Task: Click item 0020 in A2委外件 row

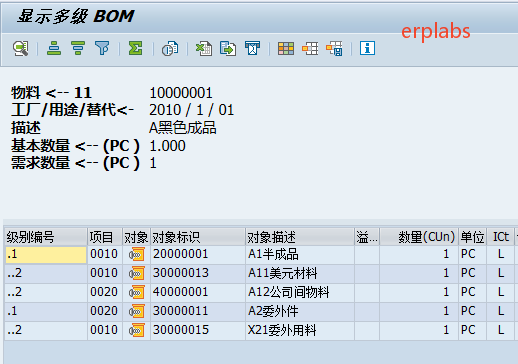Action: 104,311
